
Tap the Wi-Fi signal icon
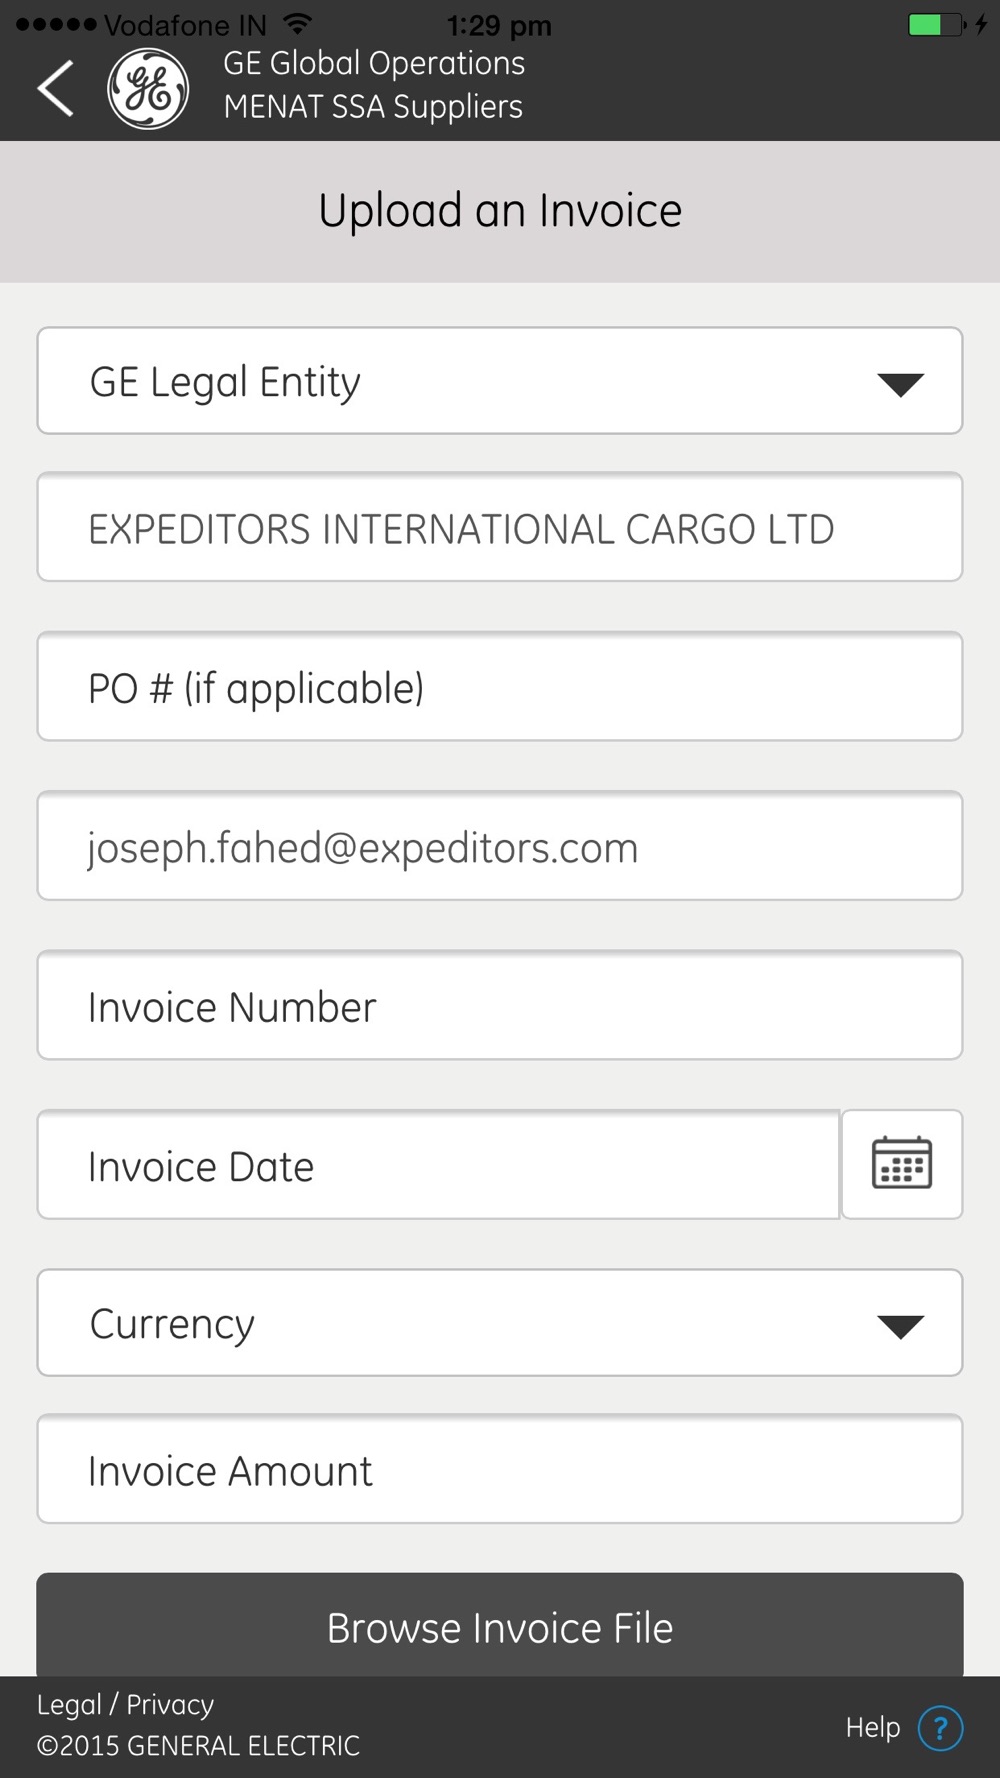pyautogui.click(x=297, y=22)
